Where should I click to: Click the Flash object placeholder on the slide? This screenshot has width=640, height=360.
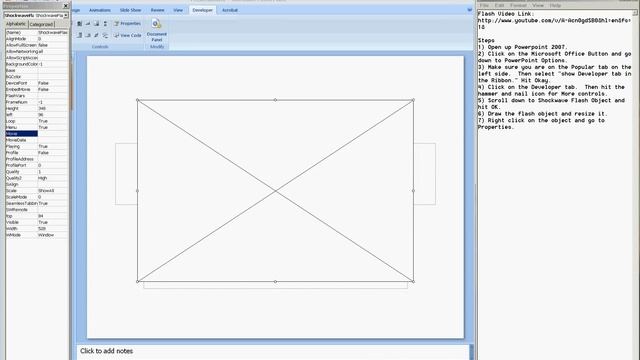point(276,191)
